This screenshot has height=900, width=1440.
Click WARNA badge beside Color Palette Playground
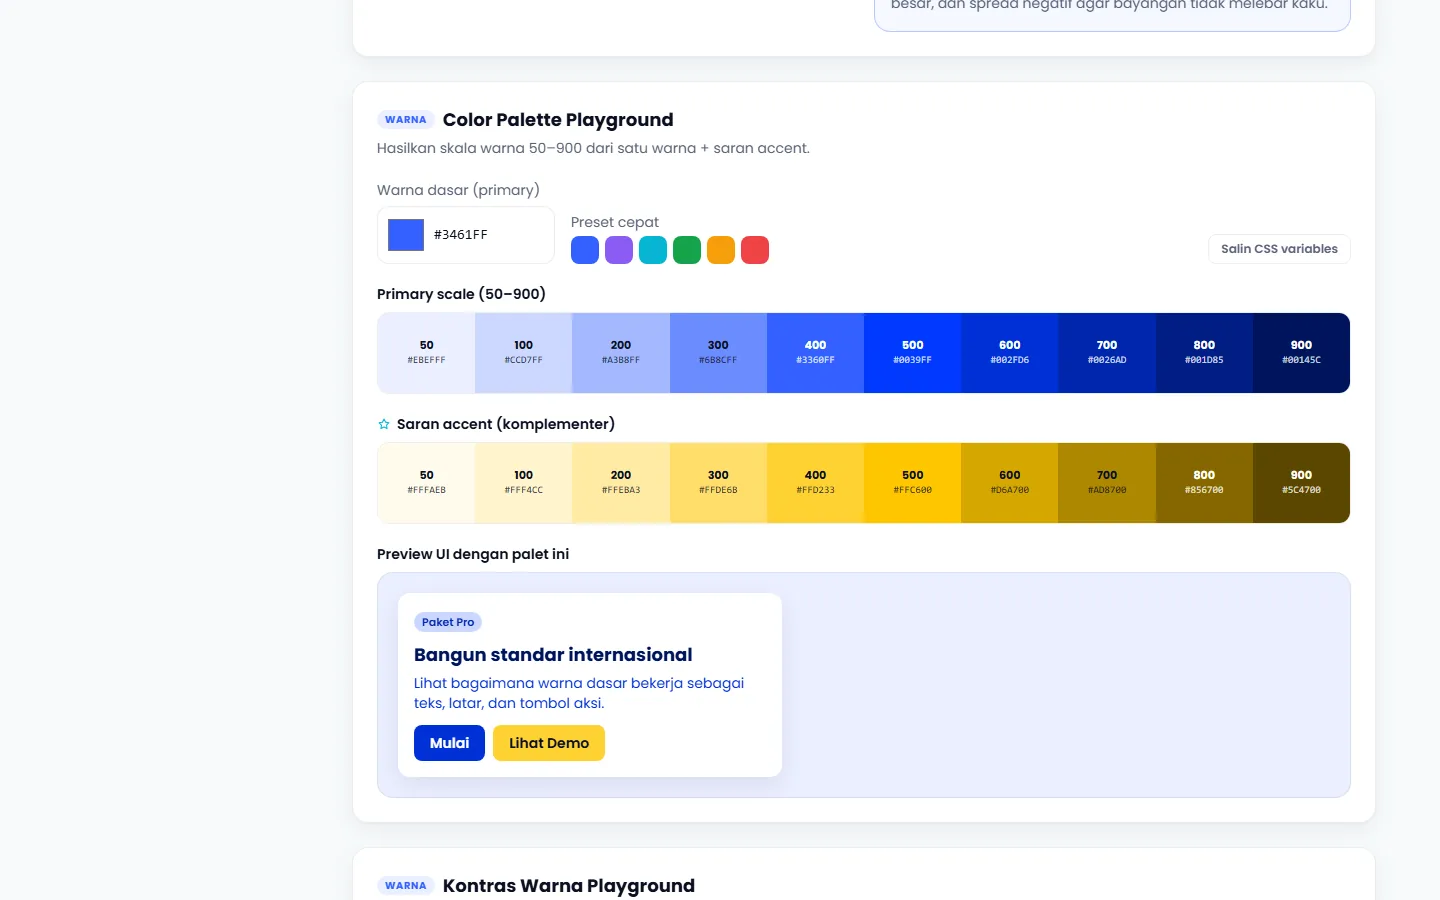coord(406,120)
